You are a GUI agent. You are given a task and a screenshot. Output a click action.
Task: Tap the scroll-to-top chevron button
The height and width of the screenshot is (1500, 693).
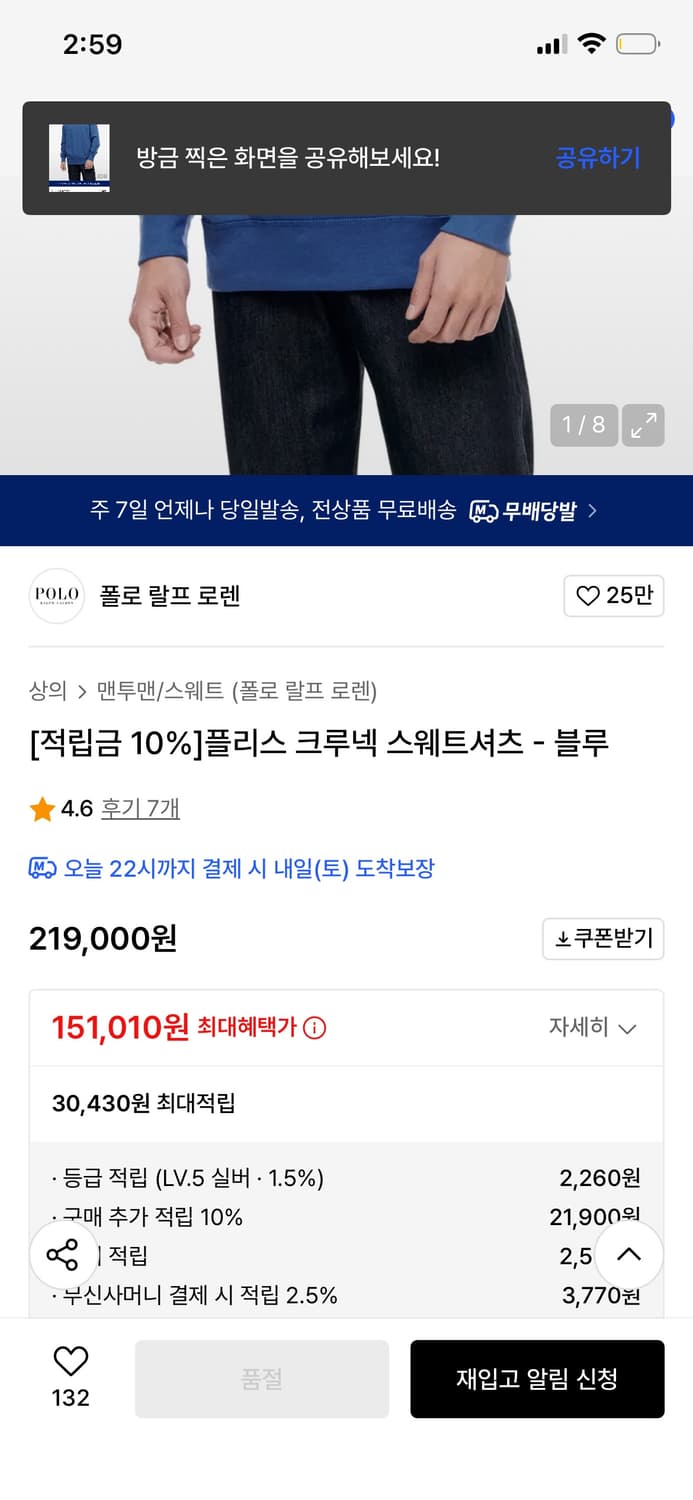pyautogui.click(x=628, y=1255)
